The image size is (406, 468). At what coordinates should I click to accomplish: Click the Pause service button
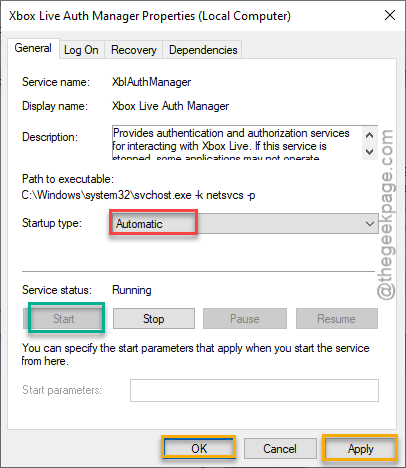[245, 319]
